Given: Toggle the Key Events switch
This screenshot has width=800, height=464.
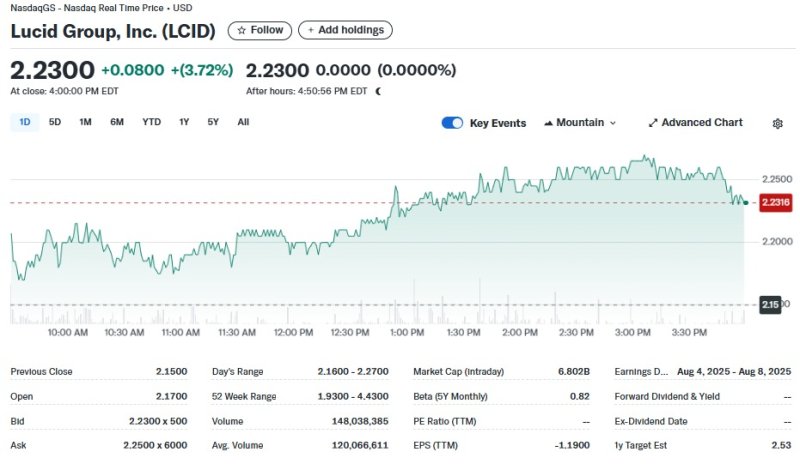Looking at the screenshot, I should (x=452, y=123).
